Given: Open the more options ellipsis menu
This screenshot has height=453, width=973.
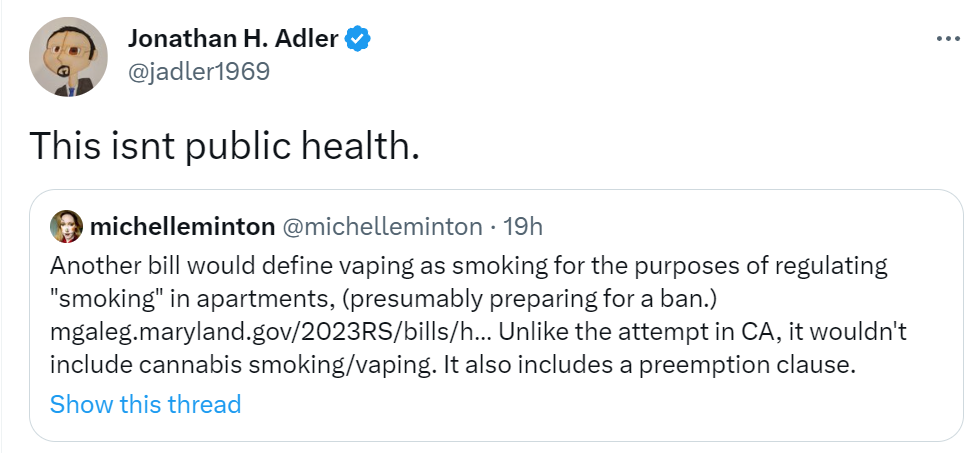Looking at the screenshot, I should (x=948, y=39).
